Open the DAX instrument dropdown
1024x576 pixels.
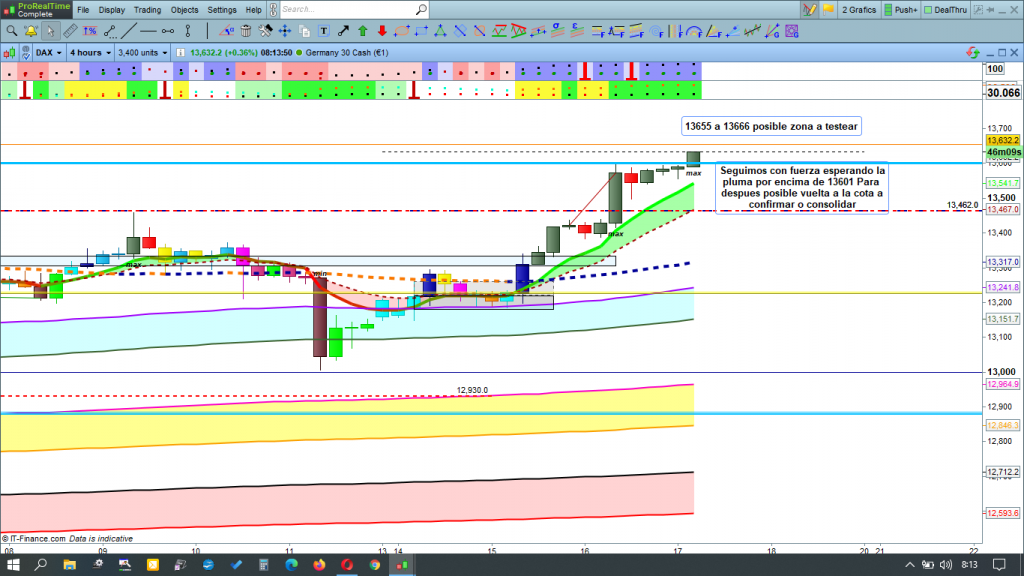pyautogui.click(x=46, y=52)
